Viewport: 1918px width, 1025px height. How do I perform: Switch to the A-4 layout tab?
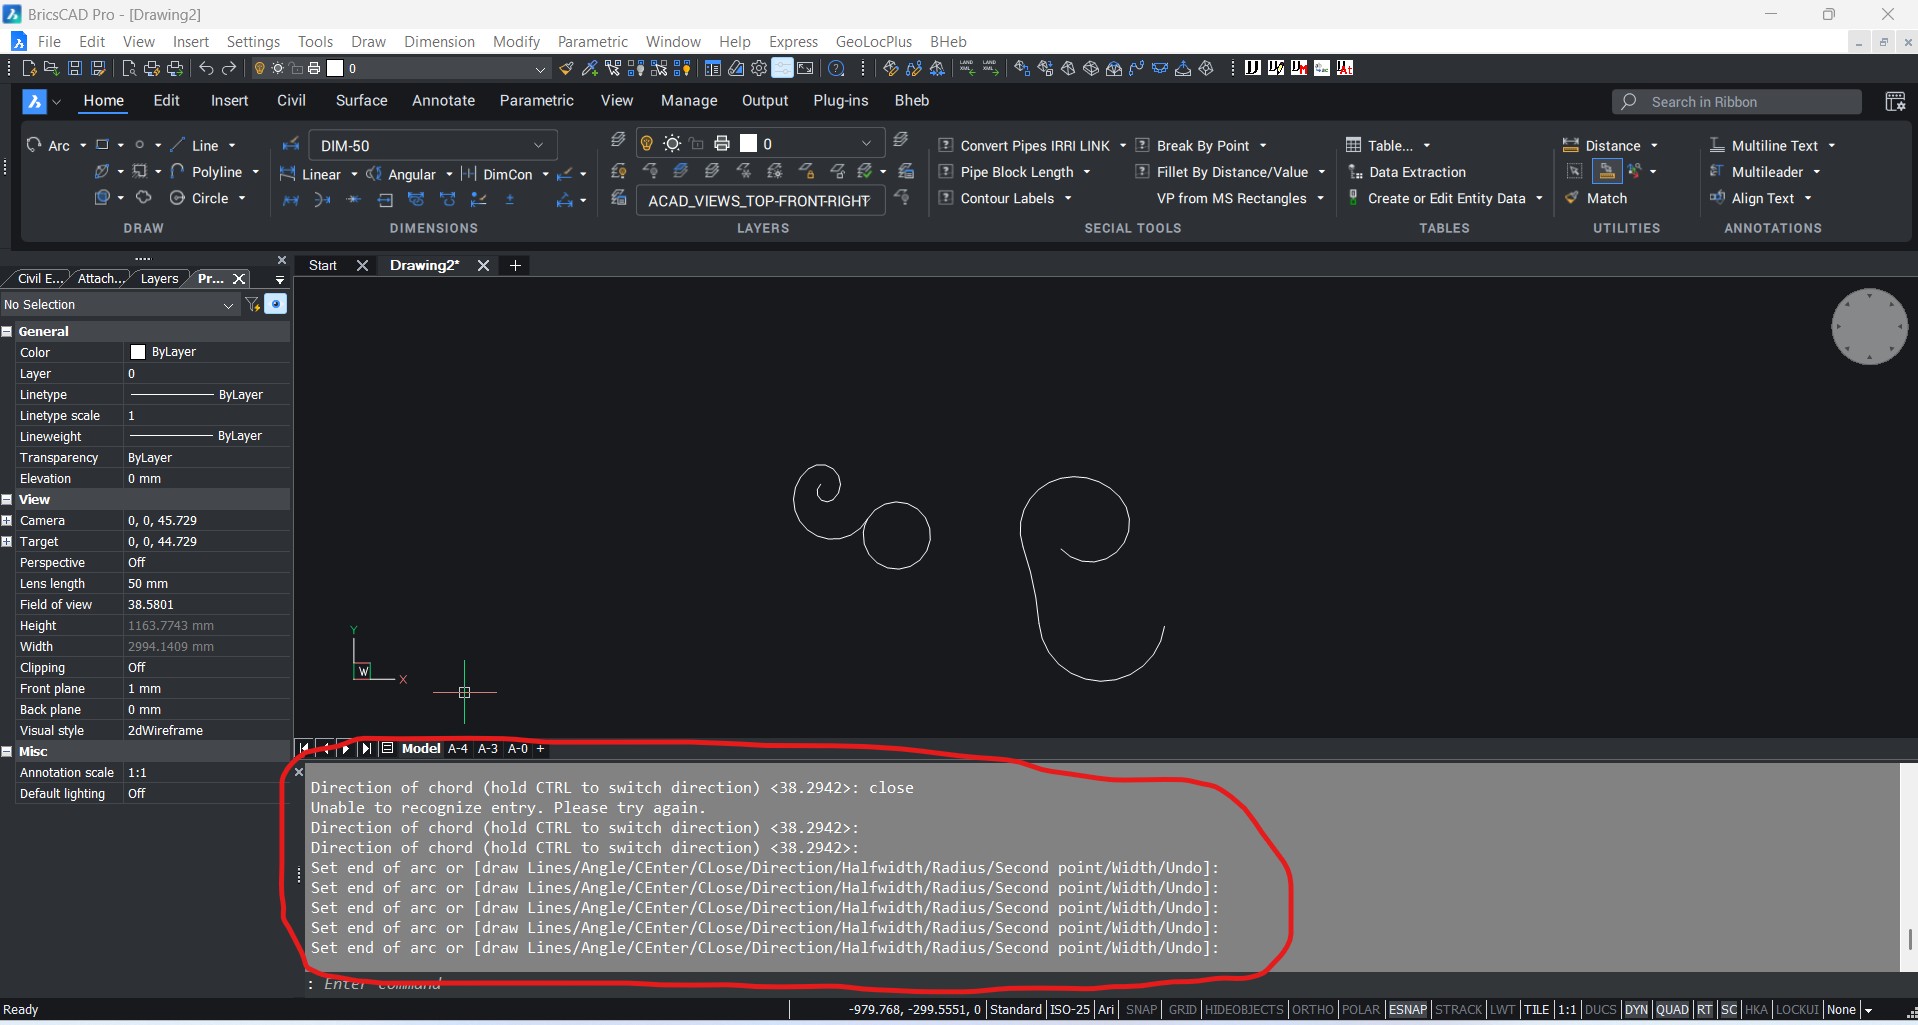[x=457, y=748]
